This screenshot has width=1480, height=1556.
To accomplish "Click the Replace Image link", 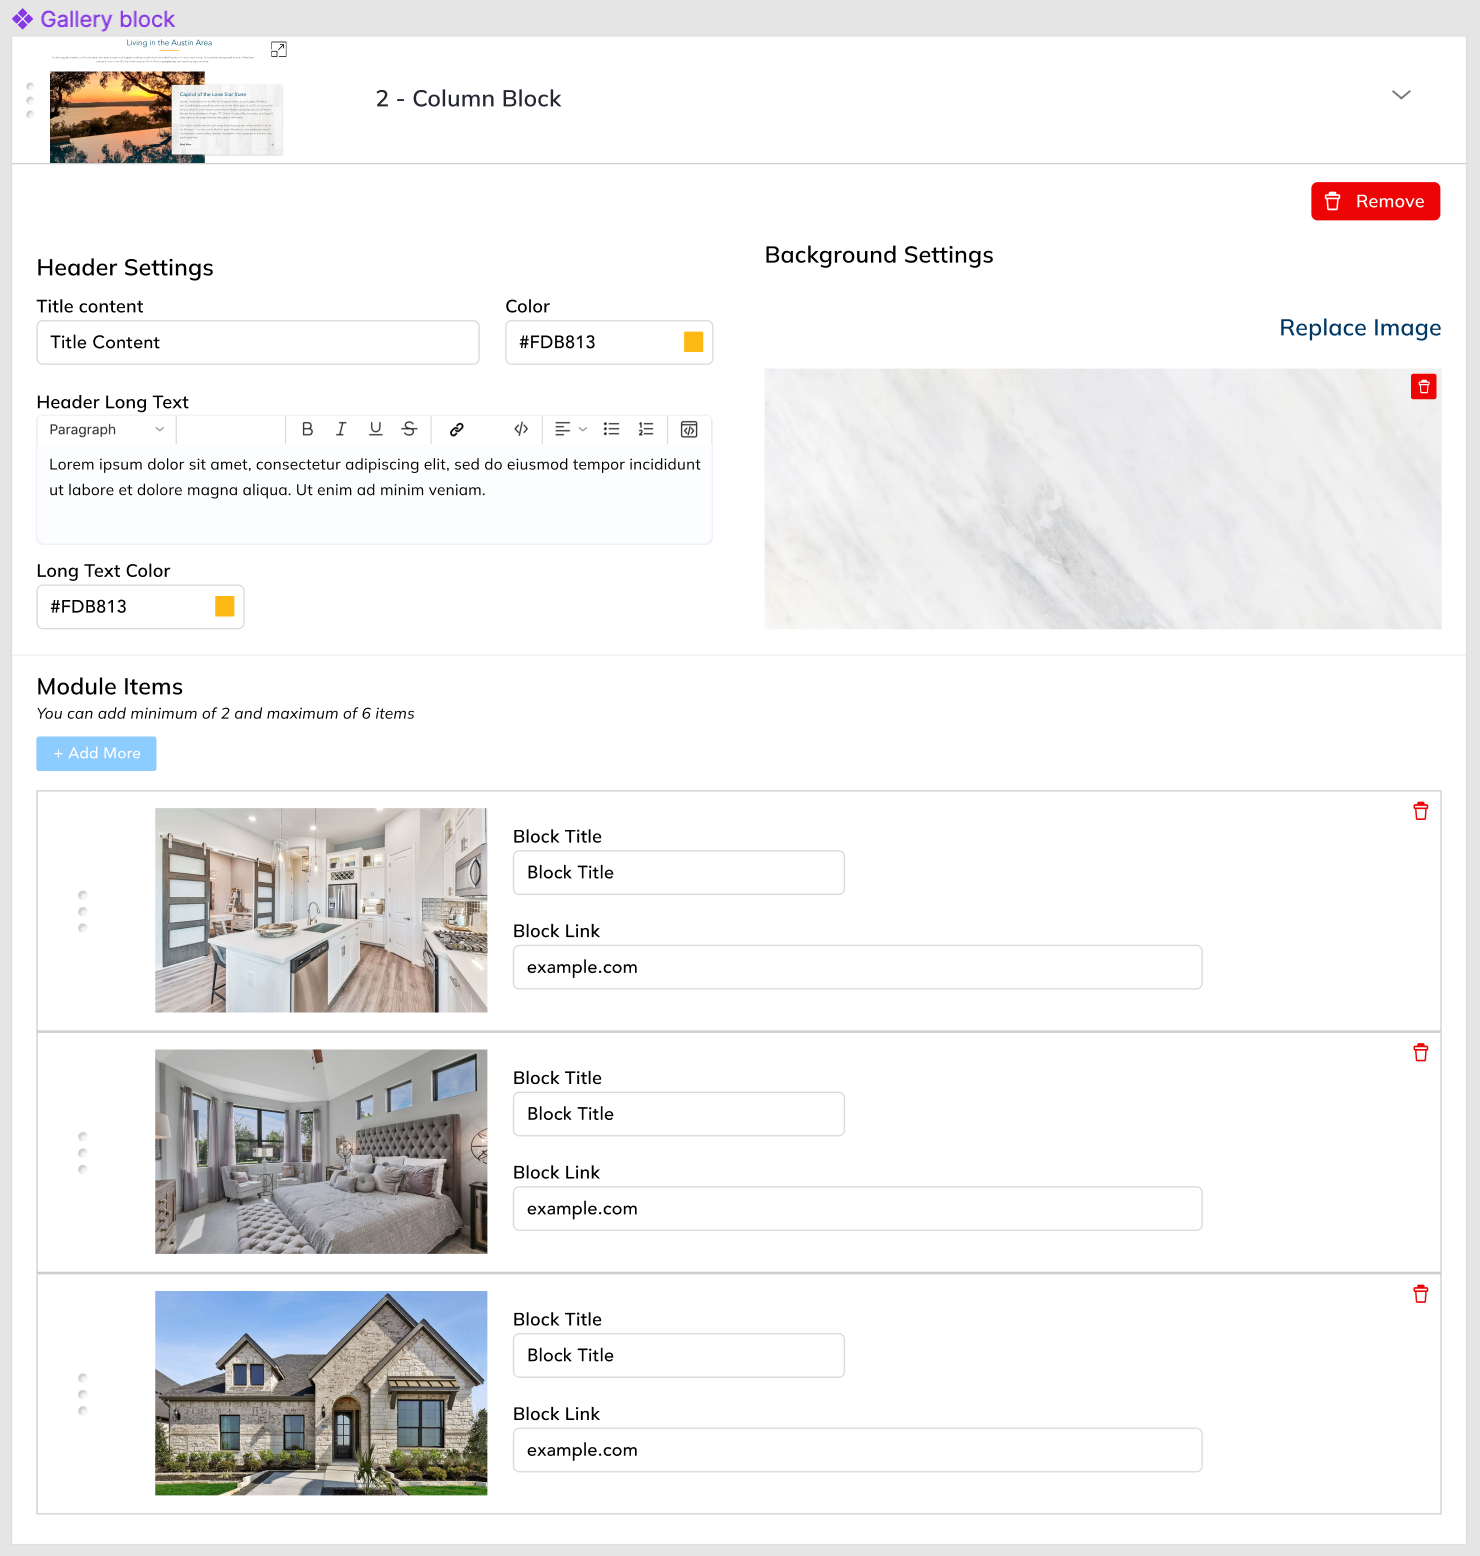I will [1359, 328].
